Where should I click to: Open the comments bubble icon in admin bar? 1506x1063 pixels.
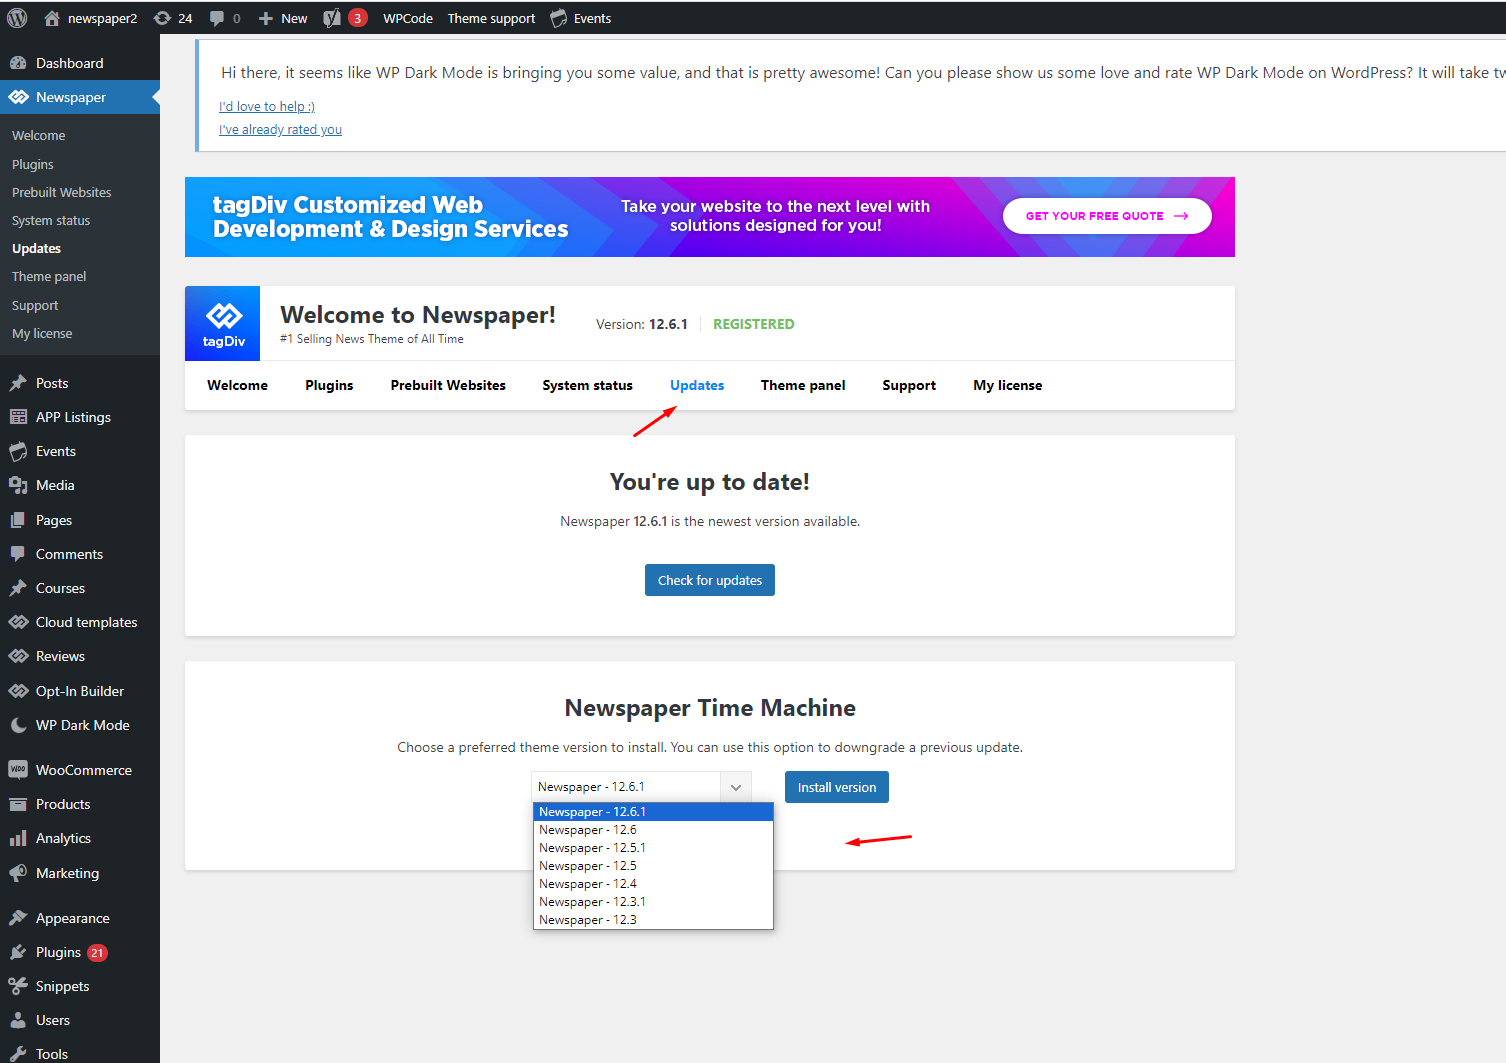tap(217, 18)
